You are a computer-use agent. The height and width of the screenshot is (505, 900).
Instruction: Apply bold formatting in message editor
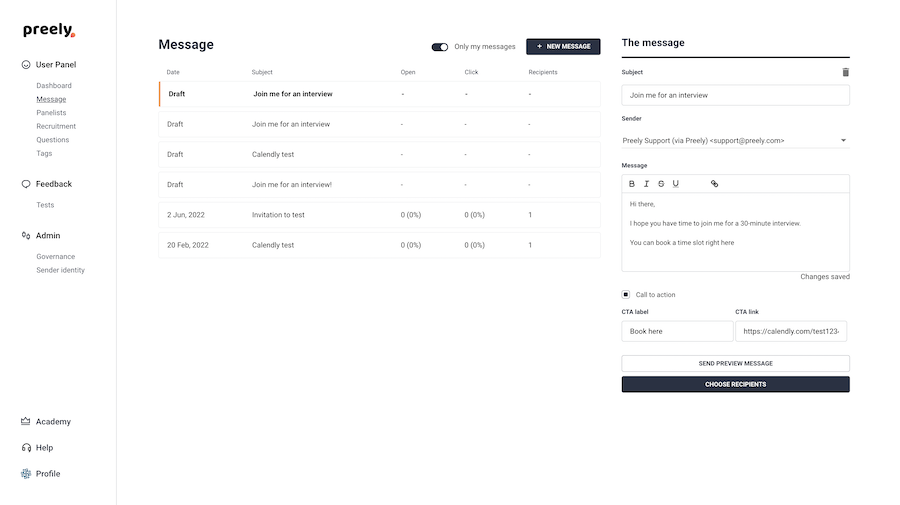point(631,184)
